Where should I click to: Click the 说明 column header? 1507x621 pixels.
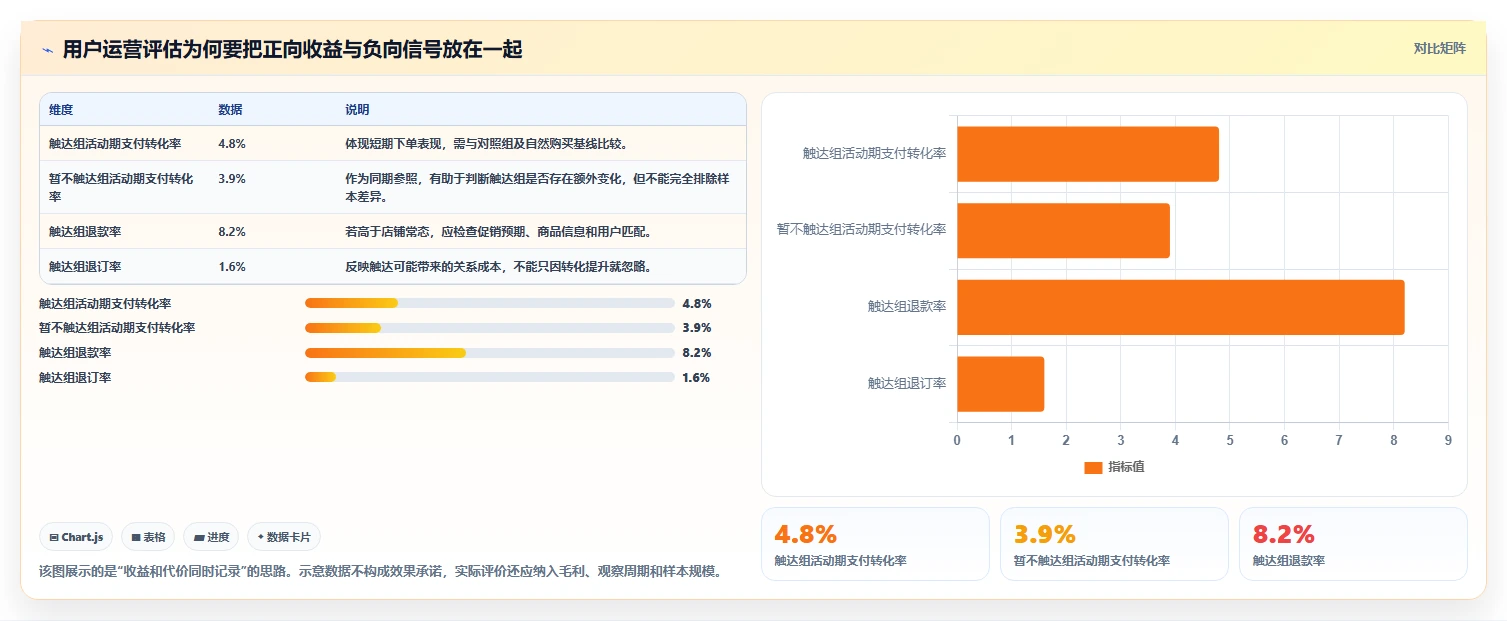357,110
